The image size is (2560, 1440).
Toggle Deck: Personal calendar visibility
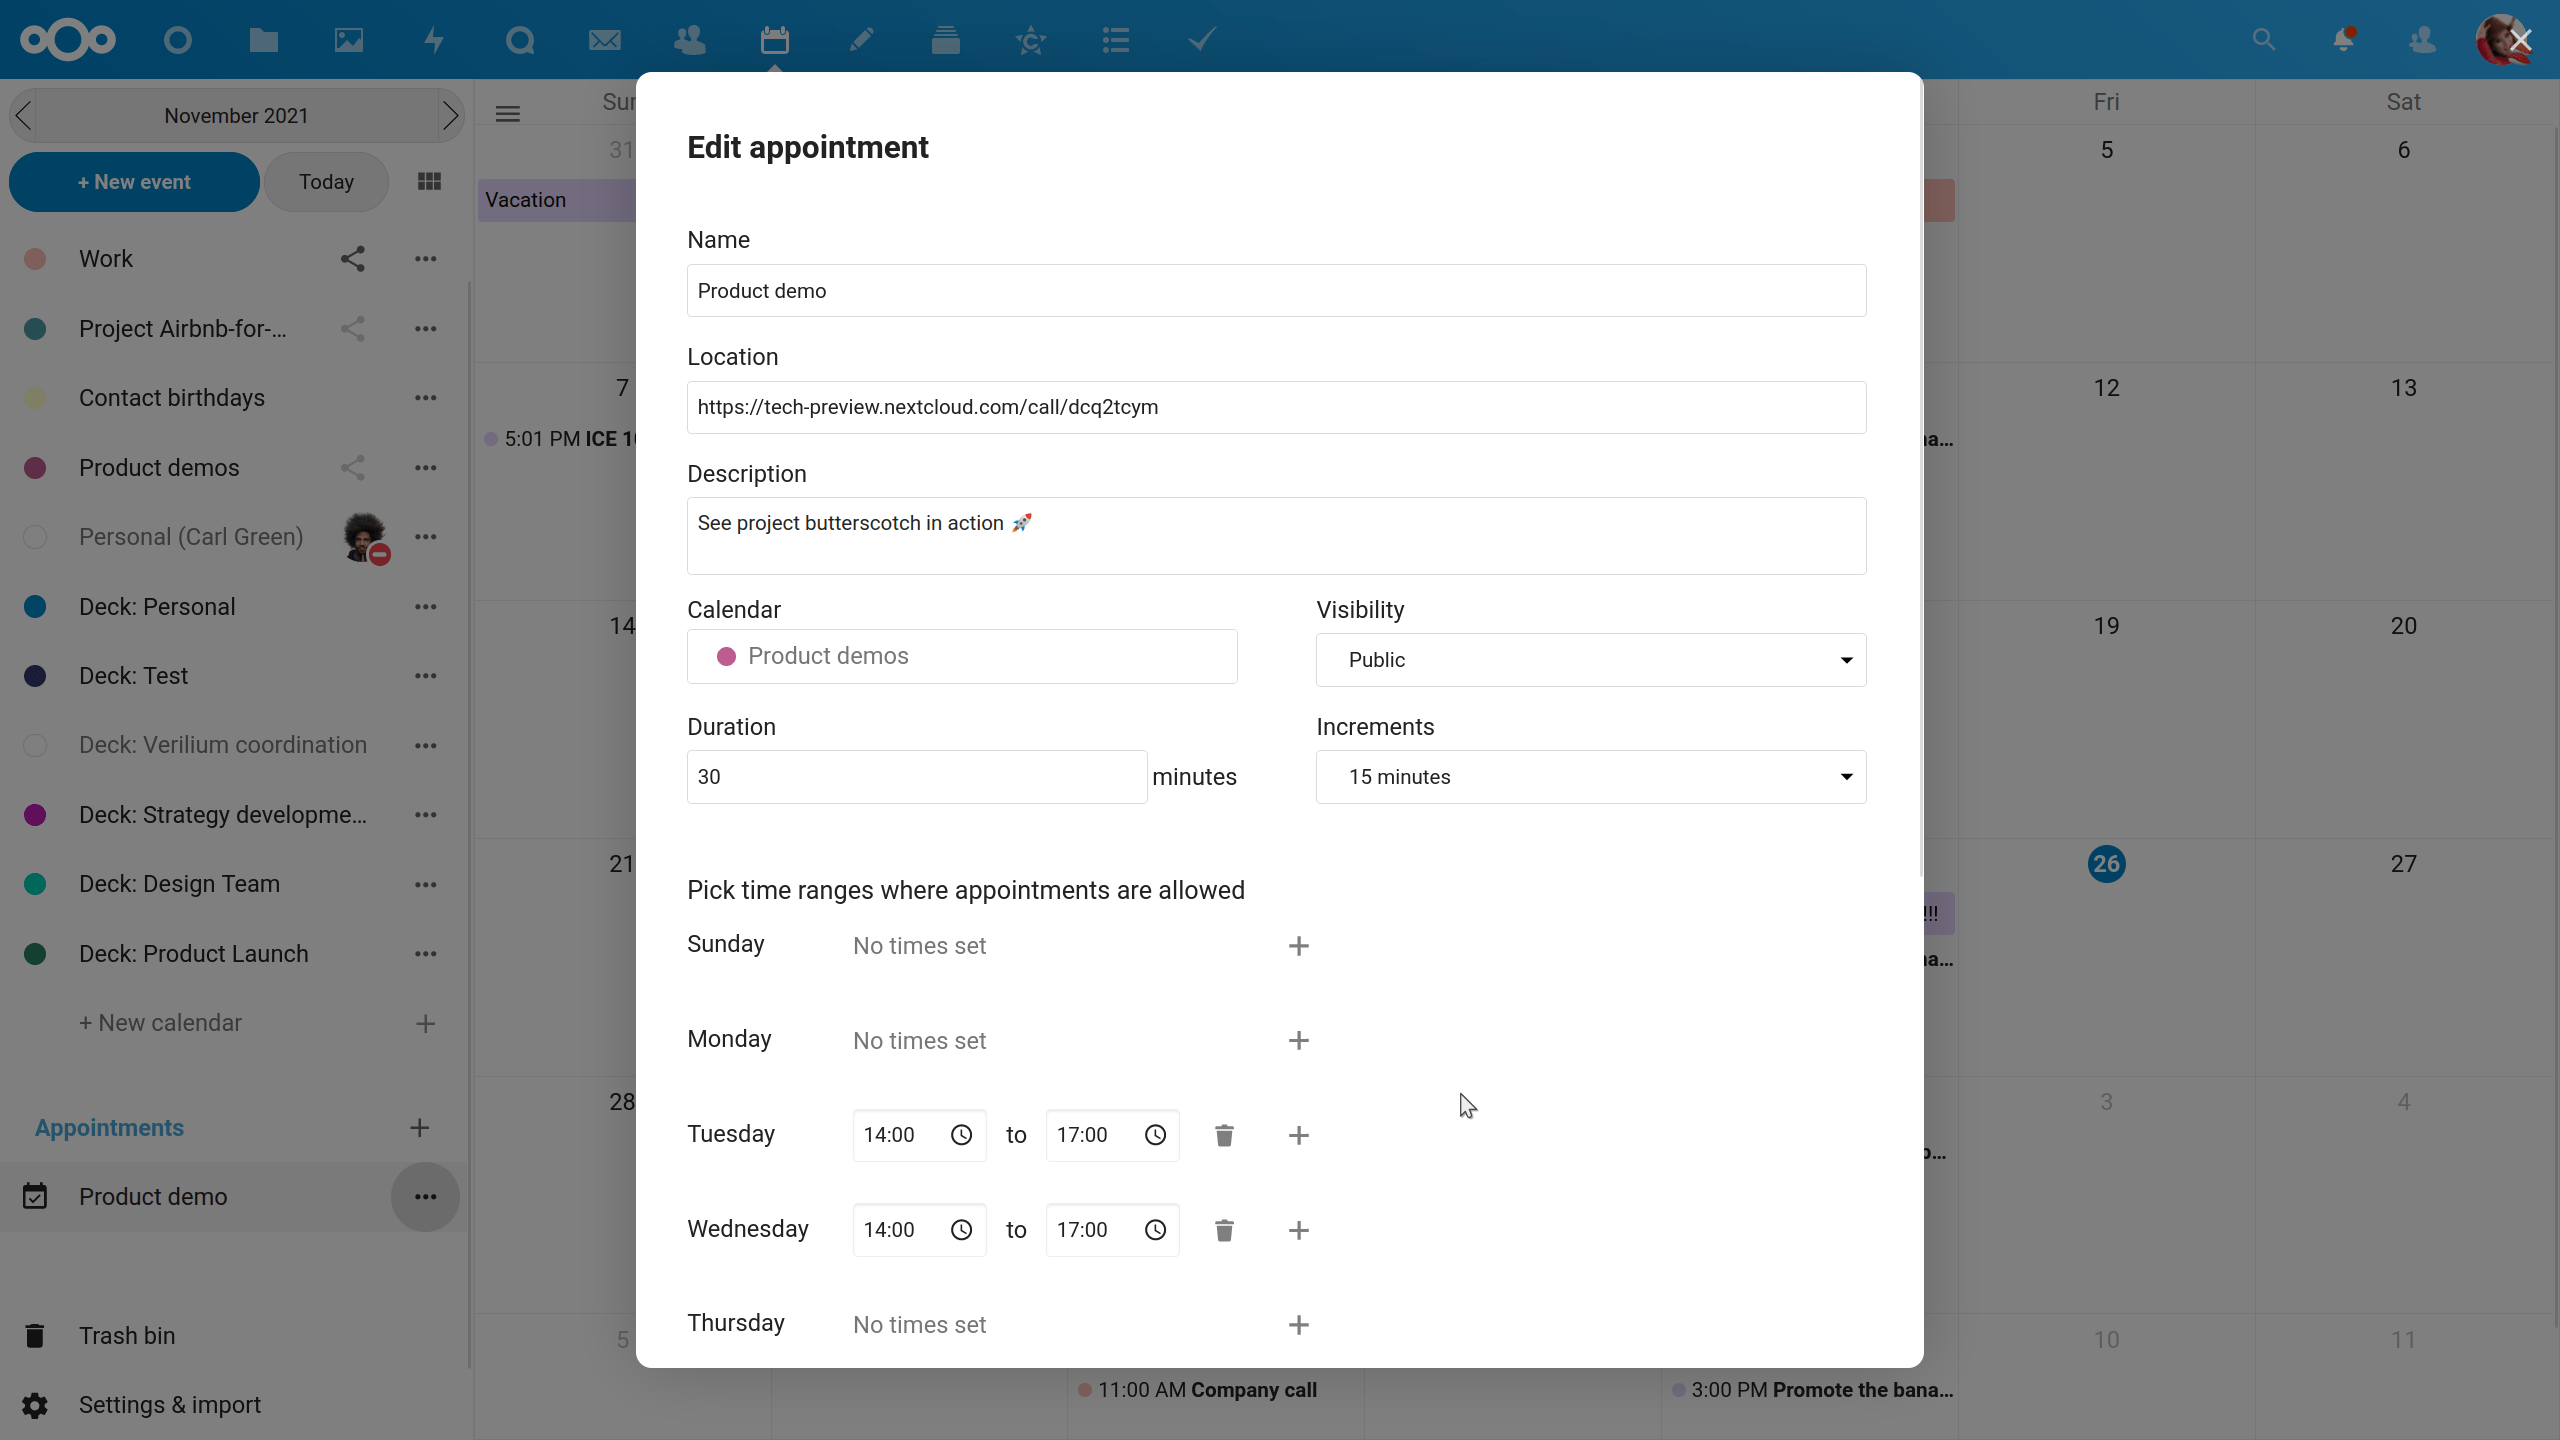tap(35, 607)
